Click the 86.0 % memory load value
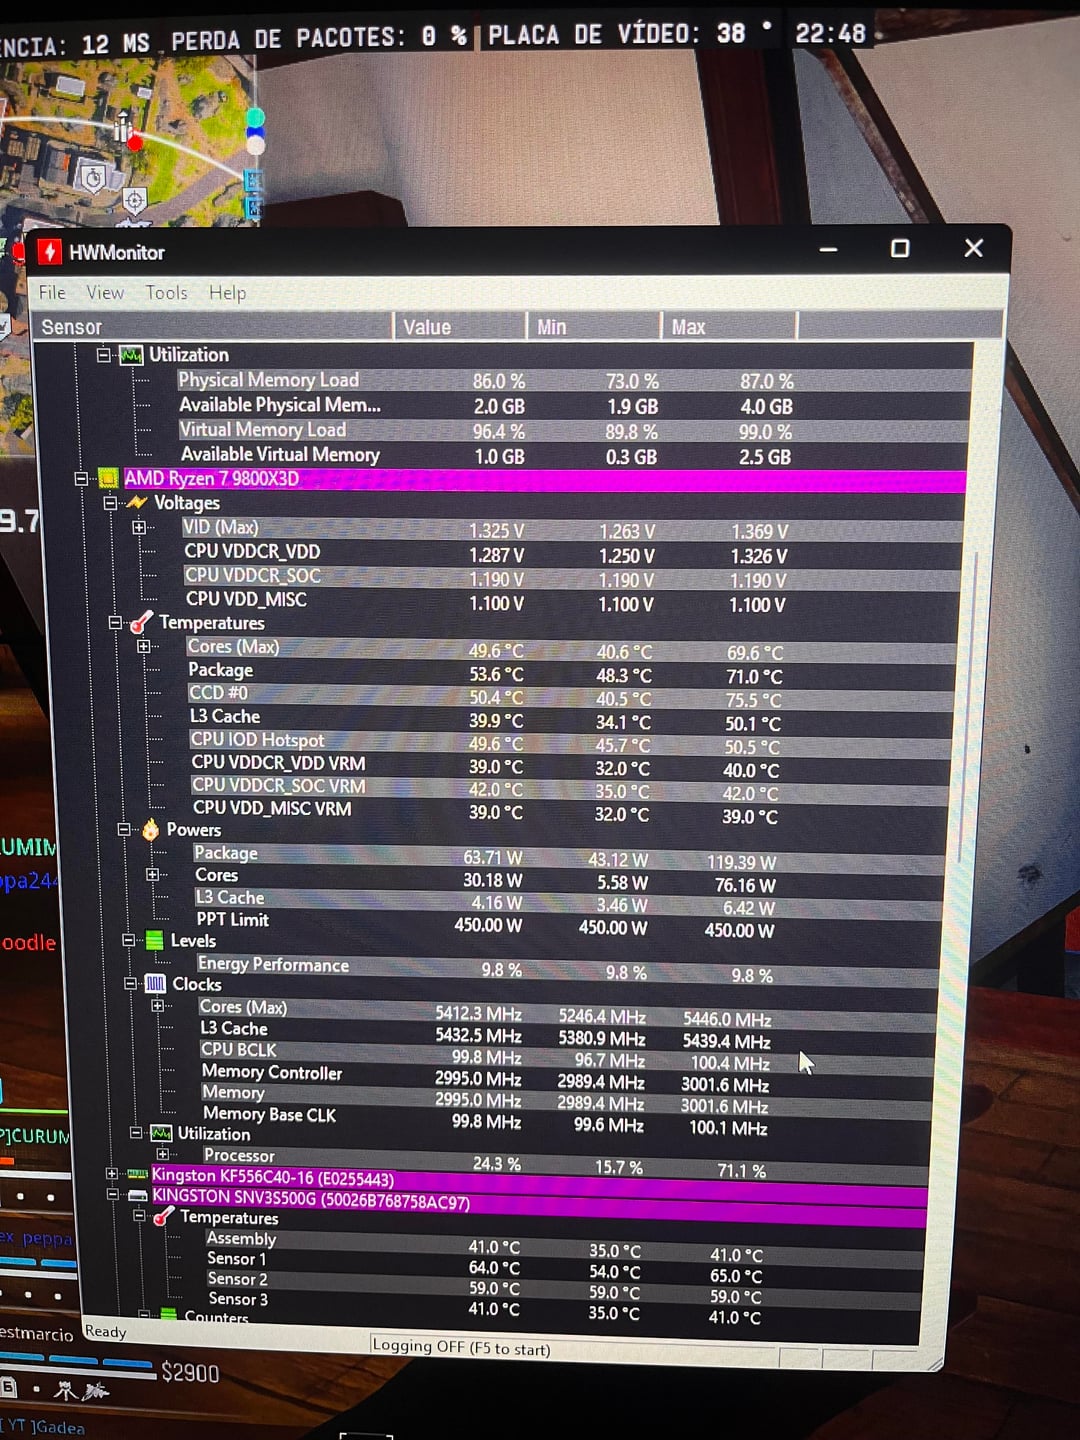The width and height of the screenshot is (1080, 1440). pos(499,381)
